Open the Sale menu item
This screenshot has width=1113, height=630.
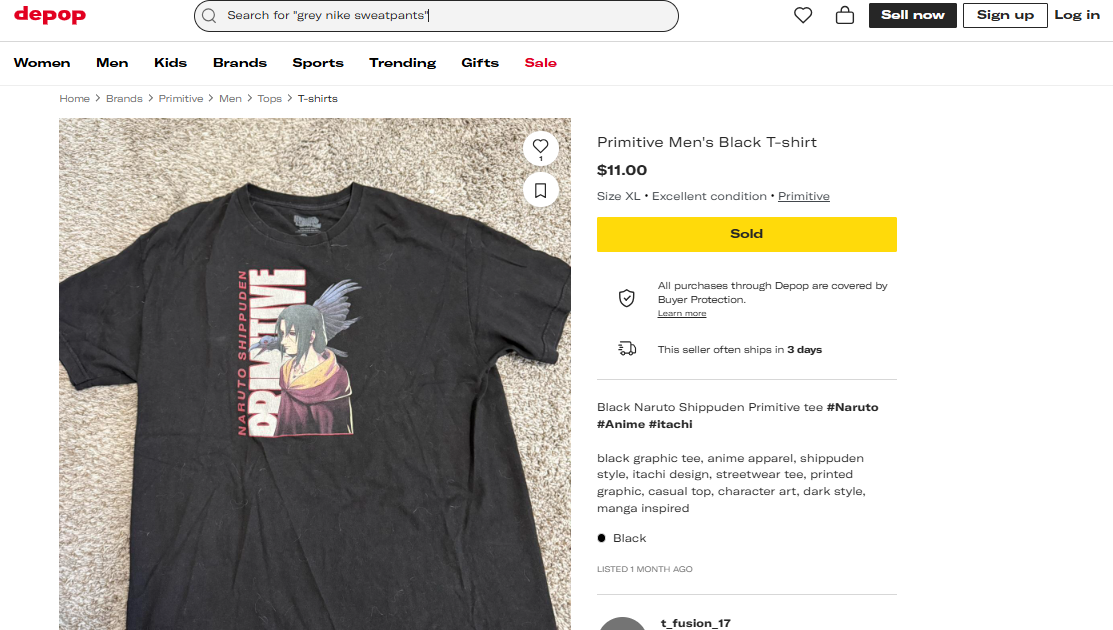point(540,63)
